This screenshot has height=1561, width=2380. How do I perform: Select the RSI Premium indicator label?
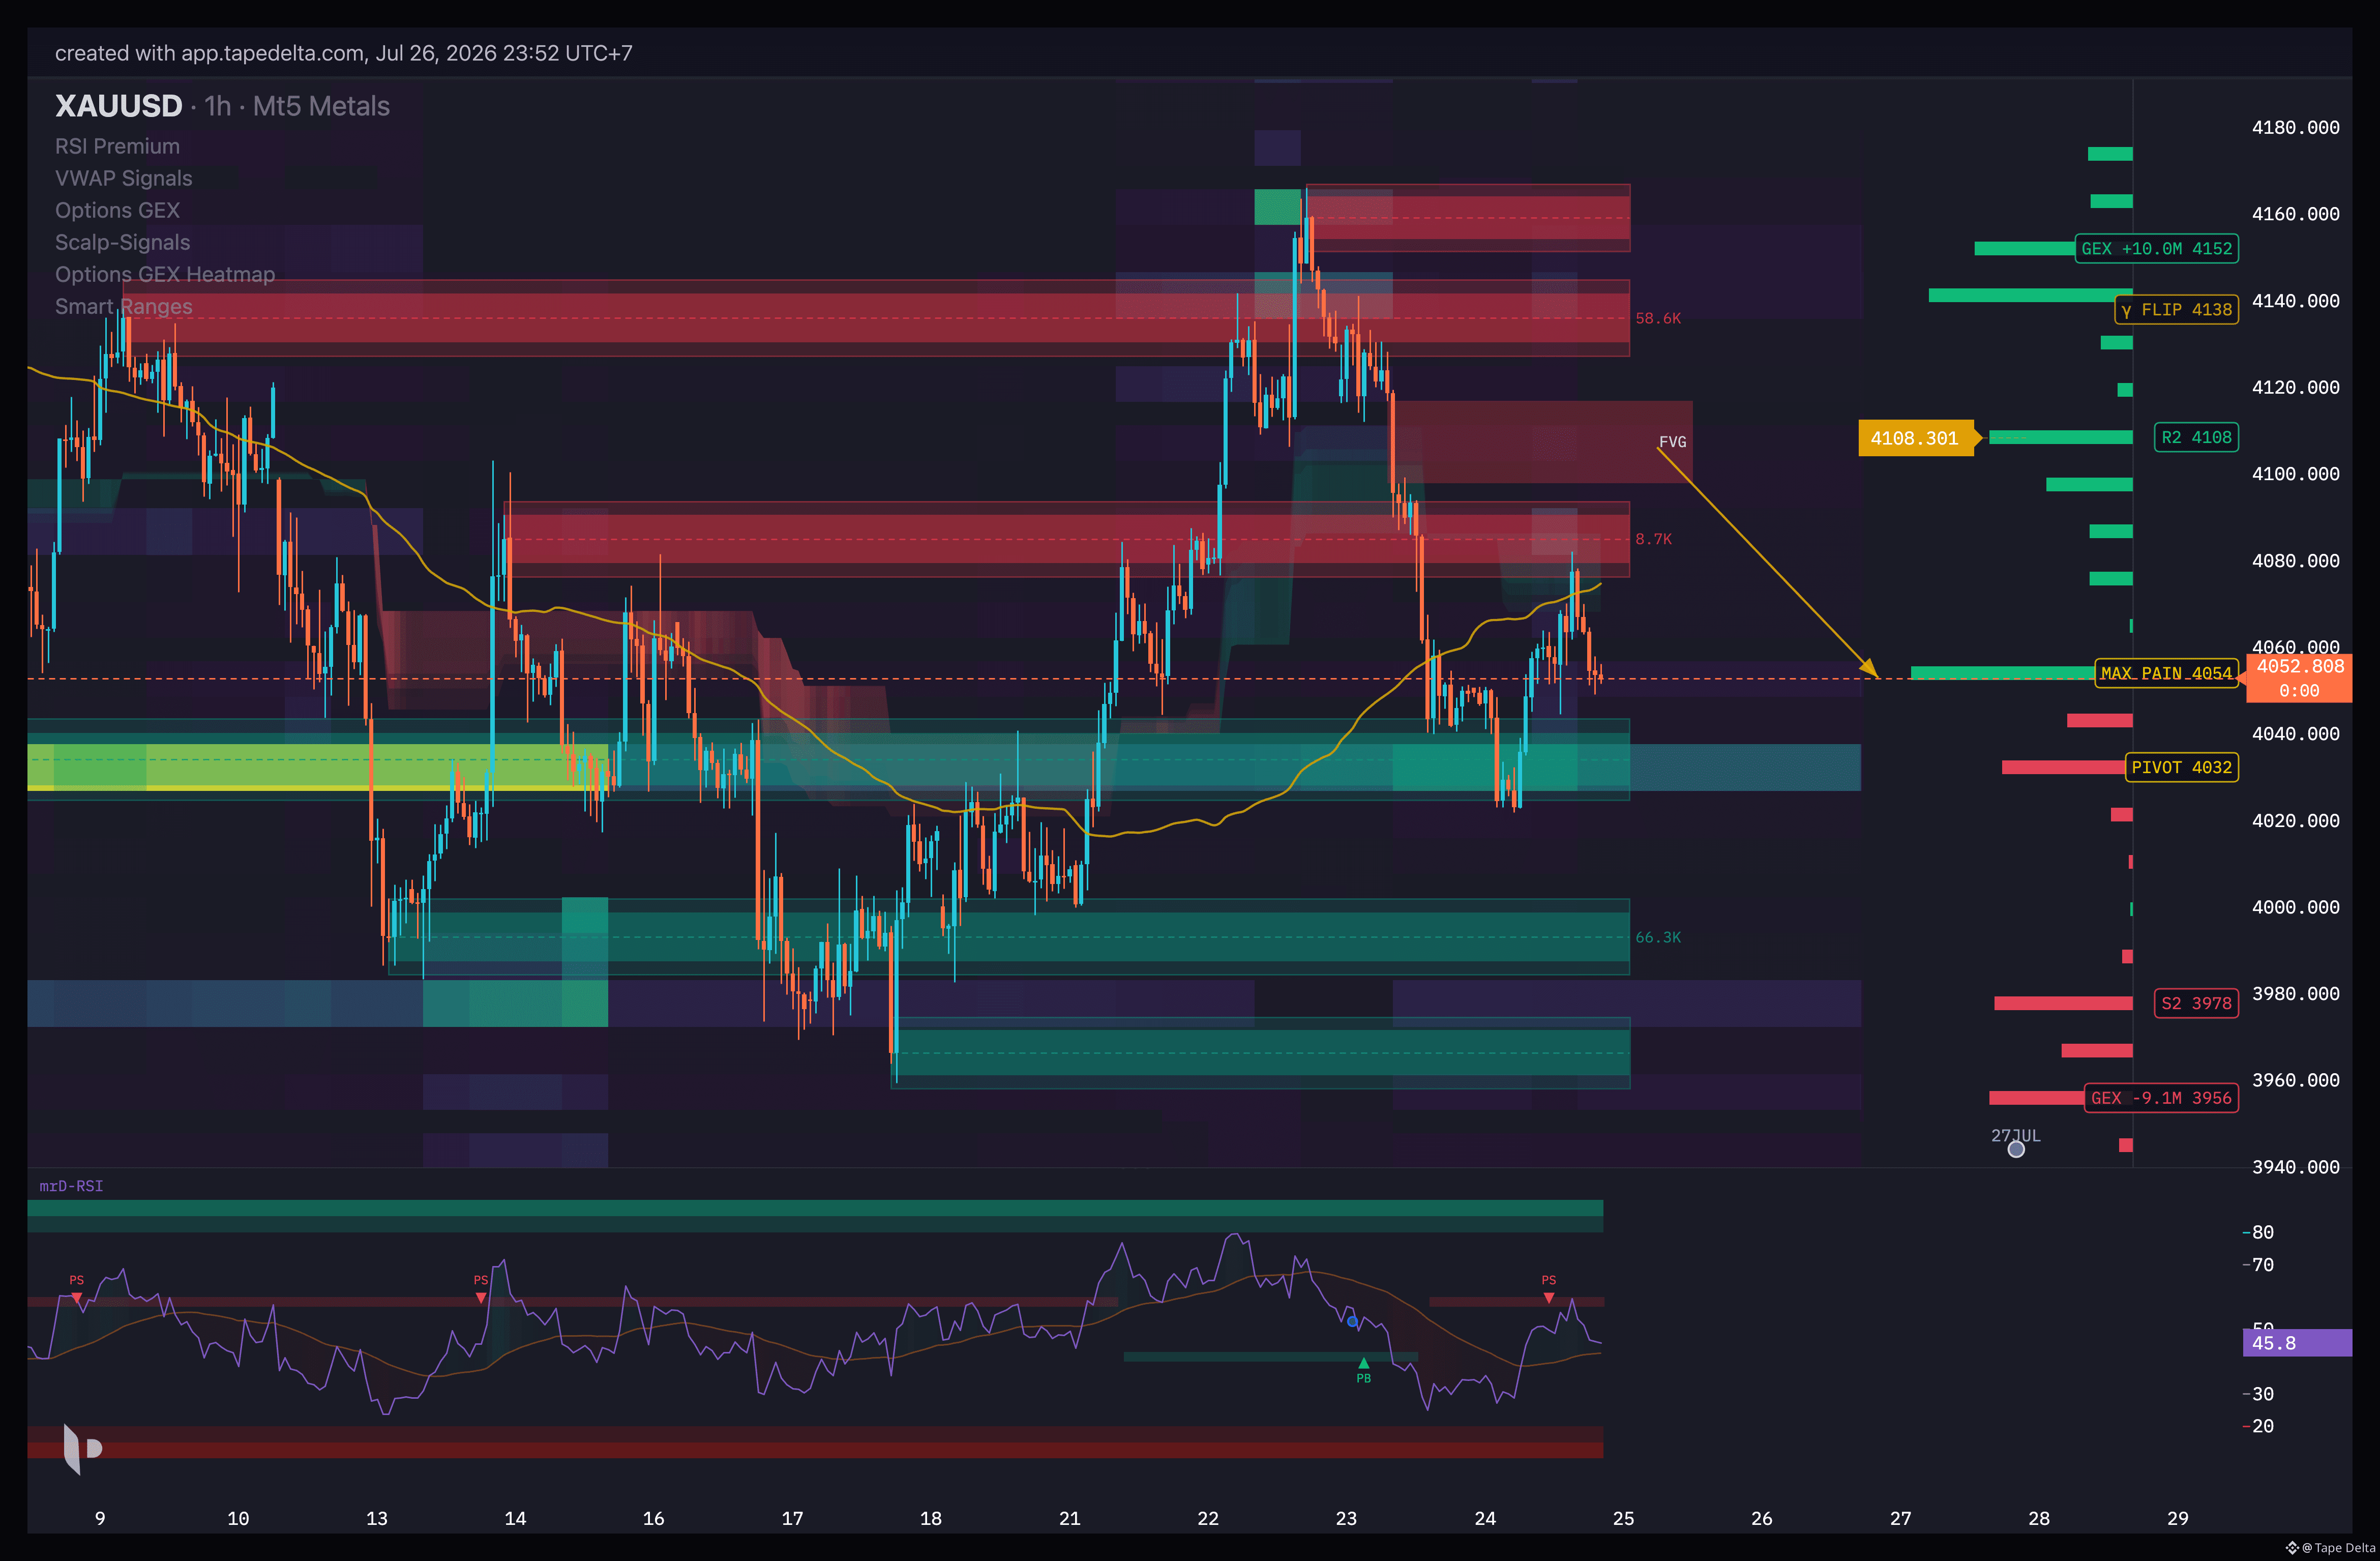pyautogui.click(x=117, y=146)
